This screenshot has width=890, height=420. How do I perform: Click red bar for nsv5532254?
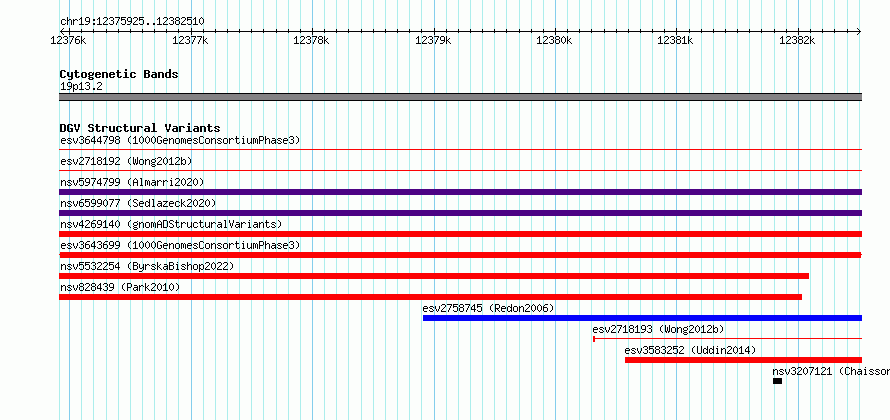coord(434,276)
